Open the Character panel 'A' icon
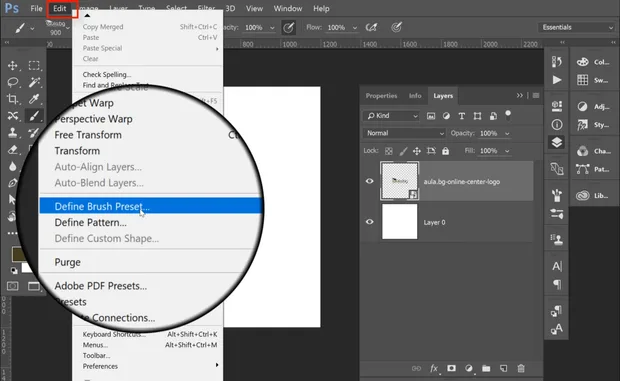The width and height of the screenshot is (620, 381). 557,266
